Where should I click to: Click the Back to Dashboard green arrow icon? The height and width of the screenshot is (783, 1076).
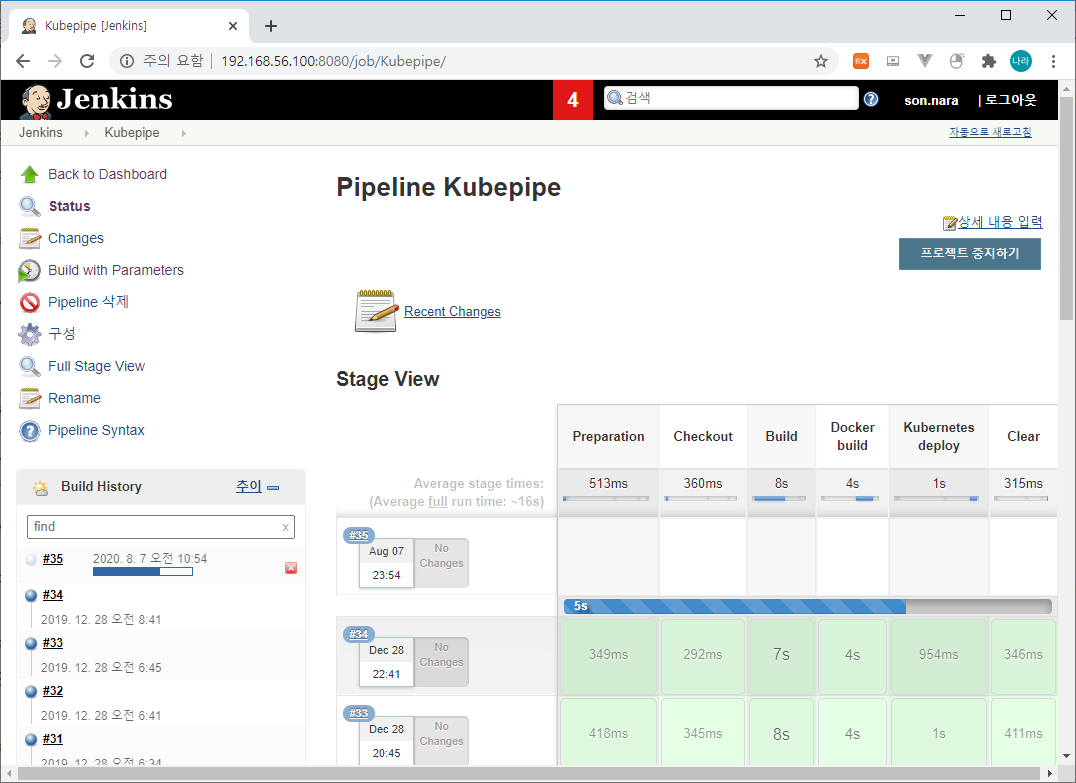[30, 174]
